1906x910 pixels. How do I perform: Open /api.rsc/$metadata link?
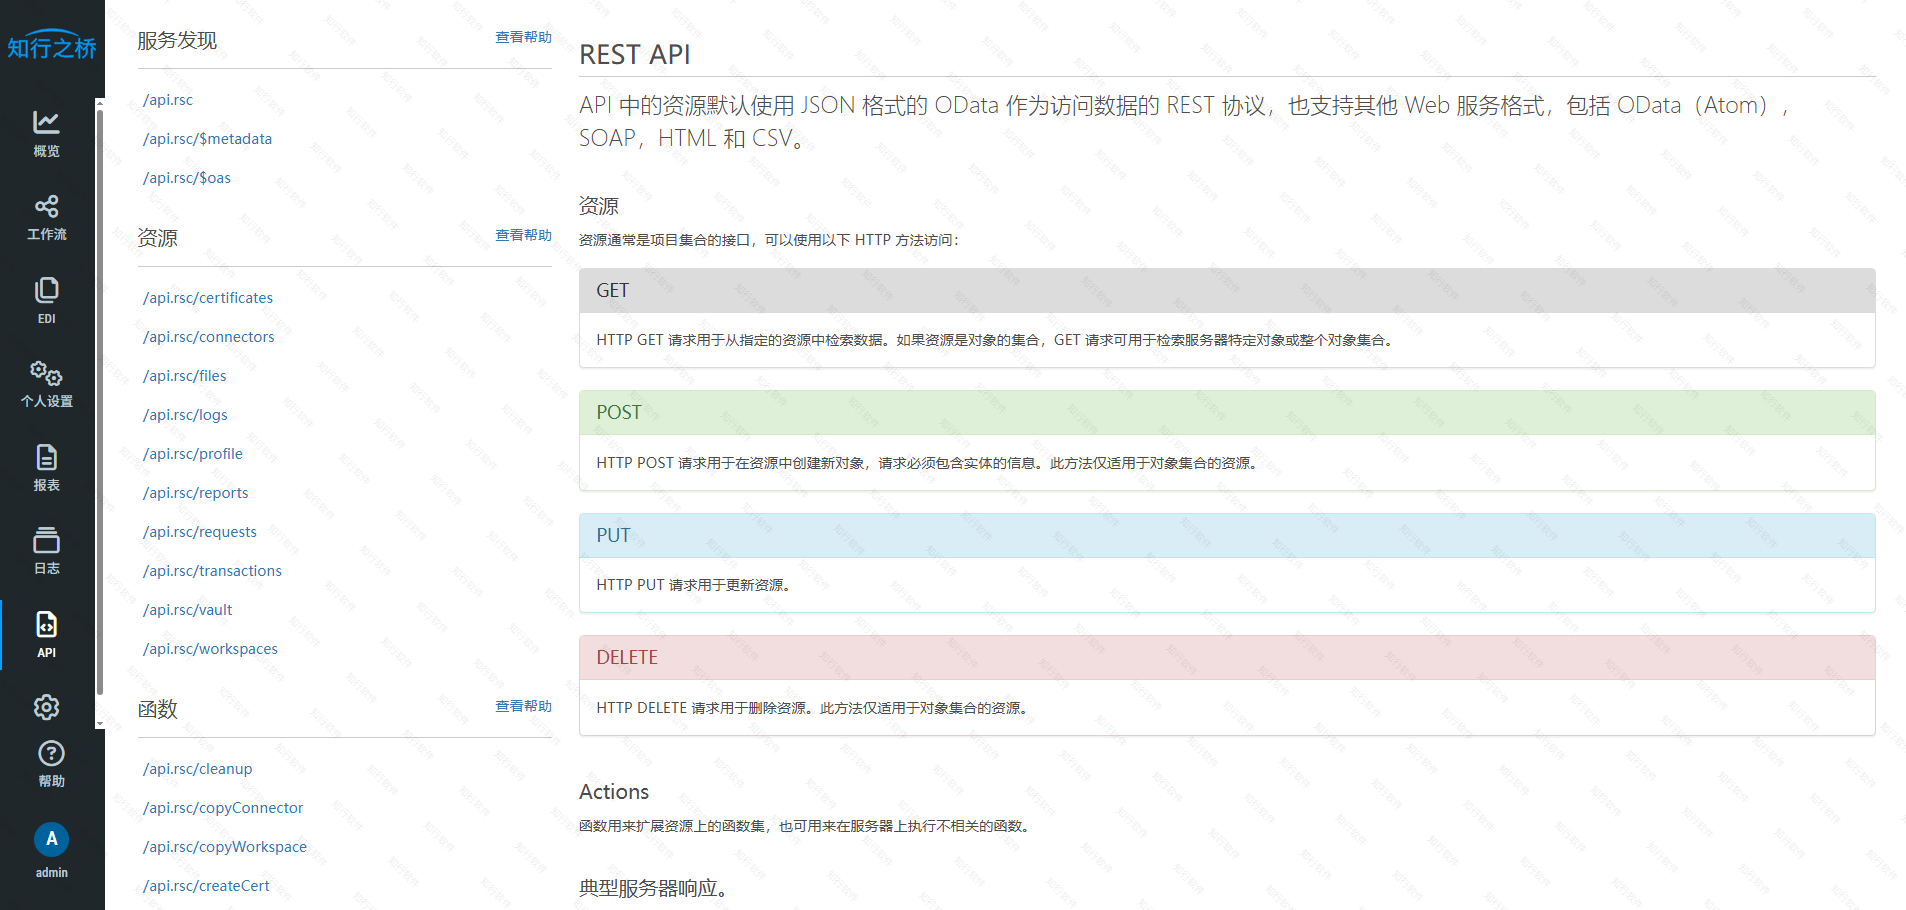pyautogui.click(x=207, y=138)
